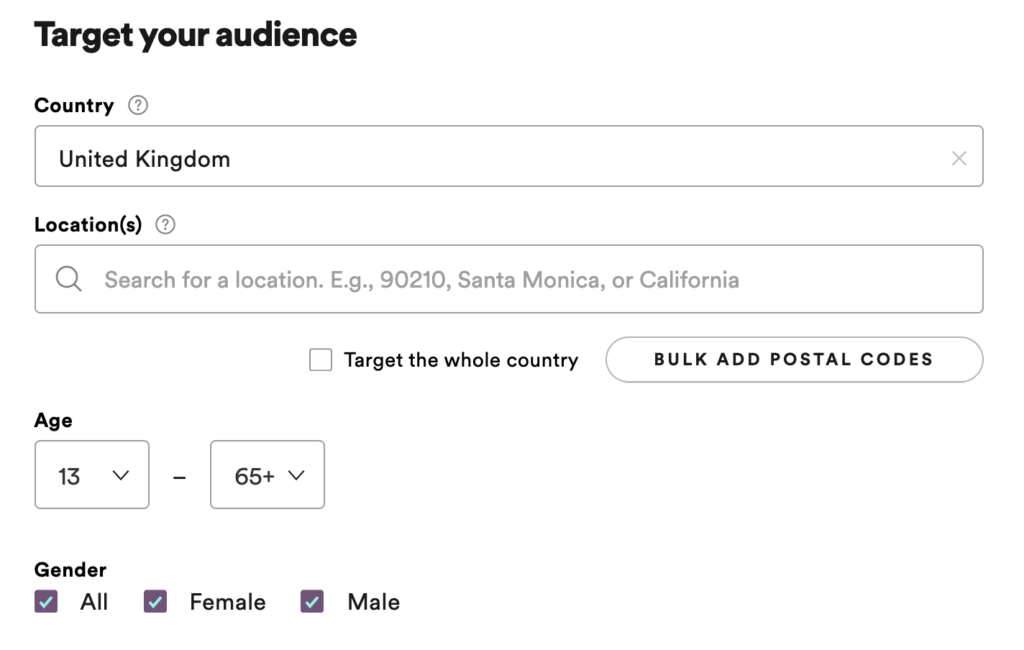The height and width of the screenshot is (650, 1024).
Task: Click the "Male" label text
Action: (x=373, y=602)
